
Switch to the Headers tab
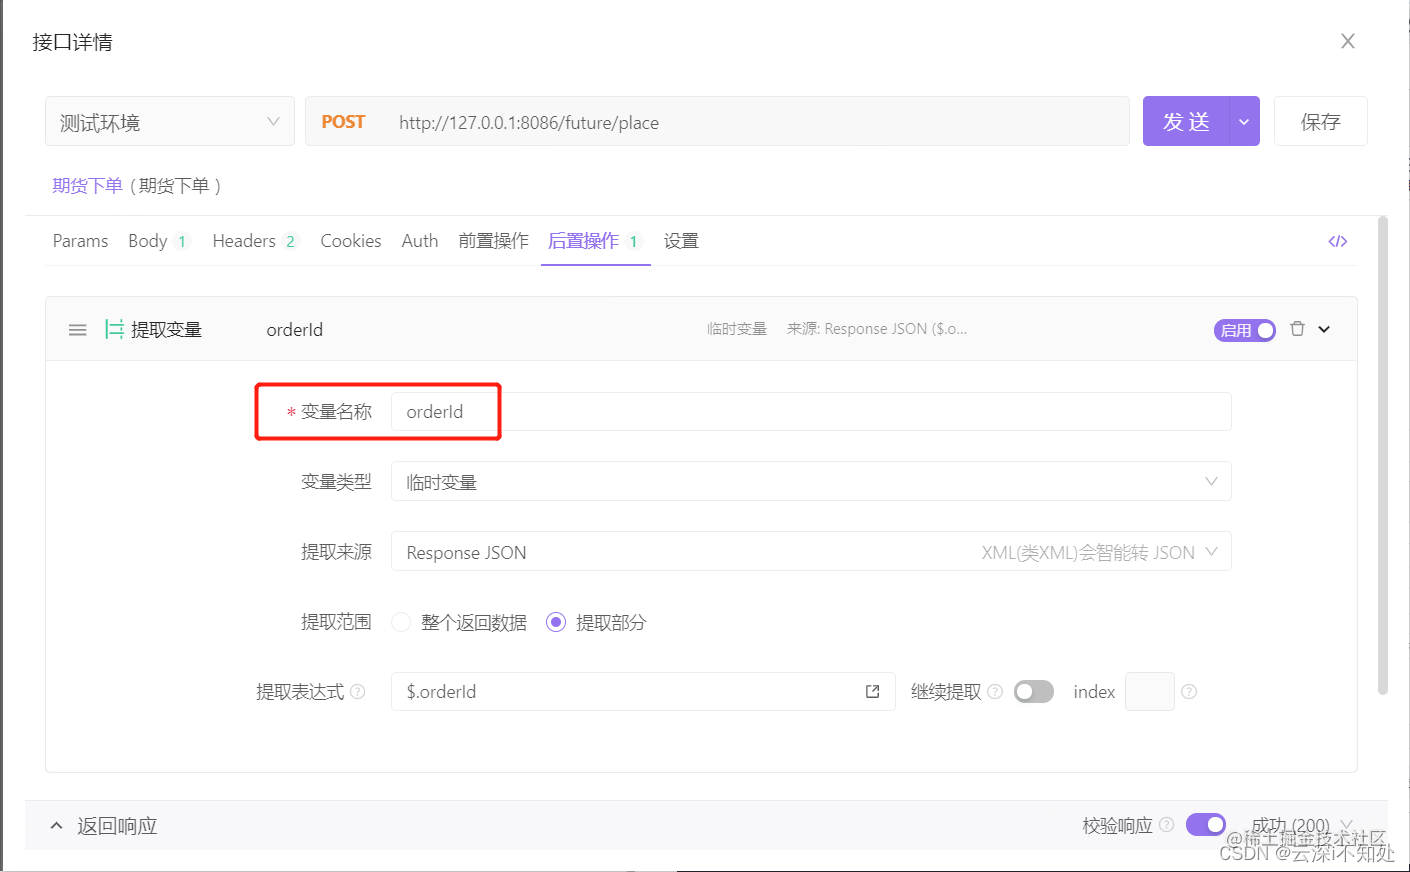point(244,241)
